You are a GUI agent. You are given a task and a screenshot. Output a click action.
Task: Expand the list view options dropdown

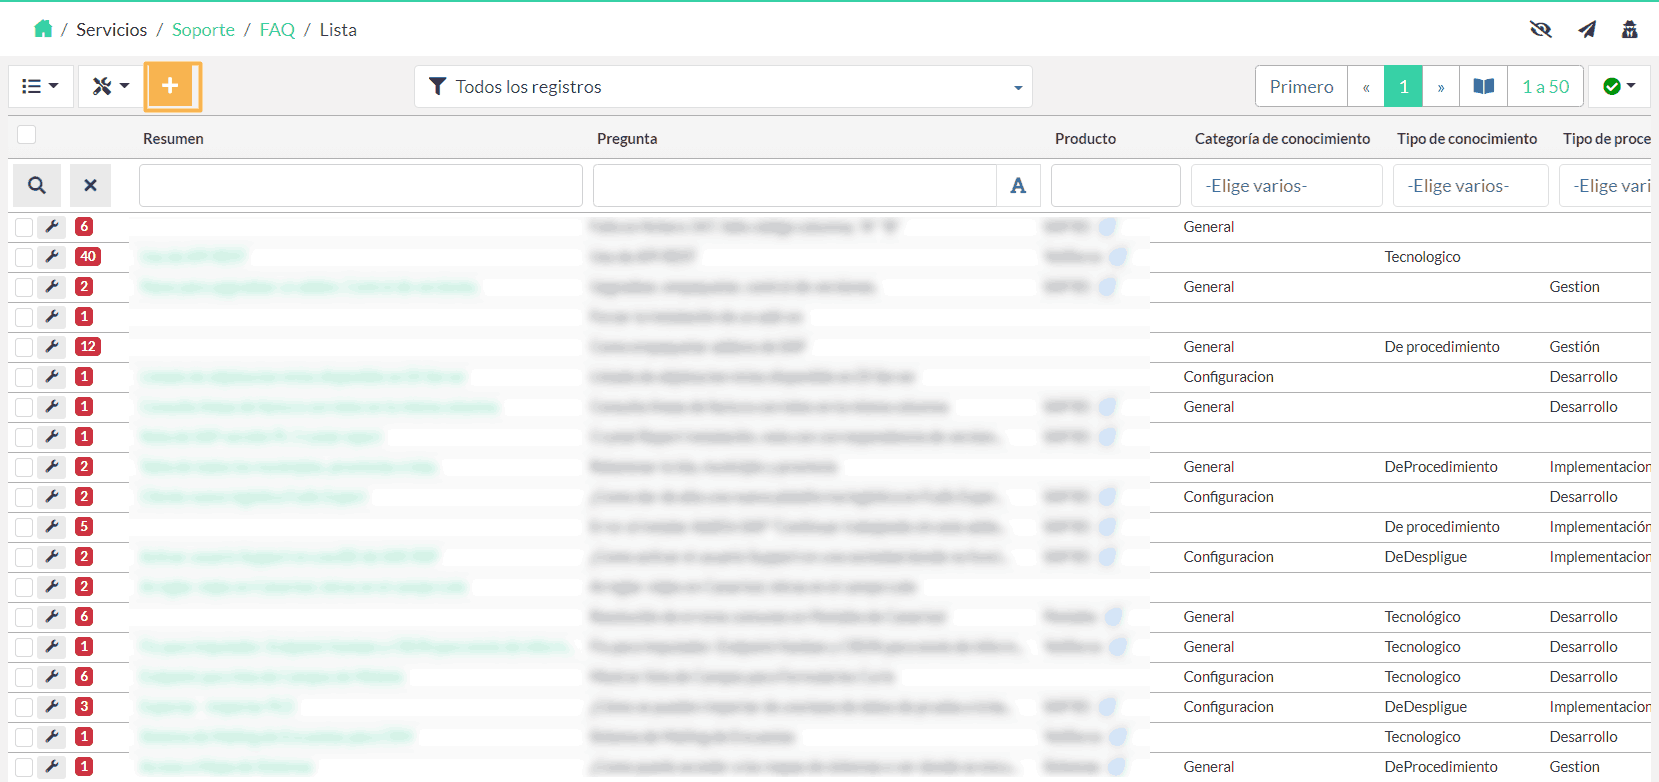pyautogui.click(x=40, y=86)
